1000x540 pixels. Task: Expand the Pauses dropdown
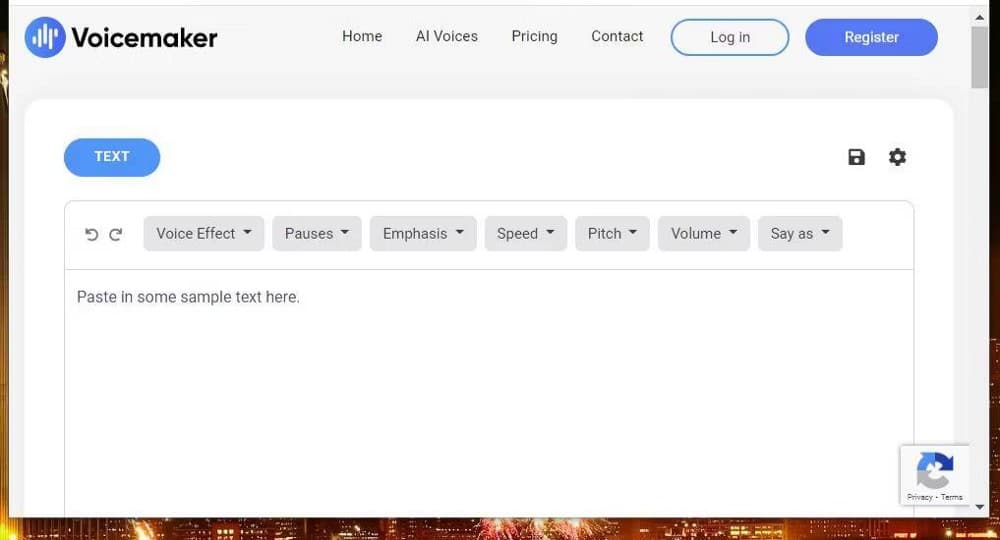(x=317, y=233)
